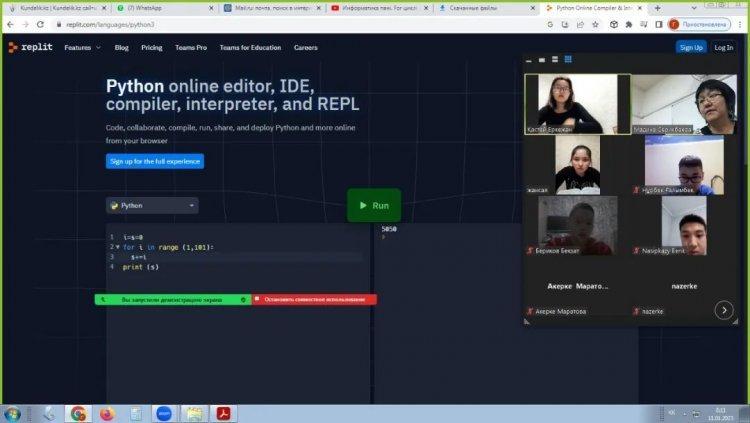Select the Zoom grid view icon
Image resolution: width=750 pixels, height=423 pixels.
tap(568, 59)
